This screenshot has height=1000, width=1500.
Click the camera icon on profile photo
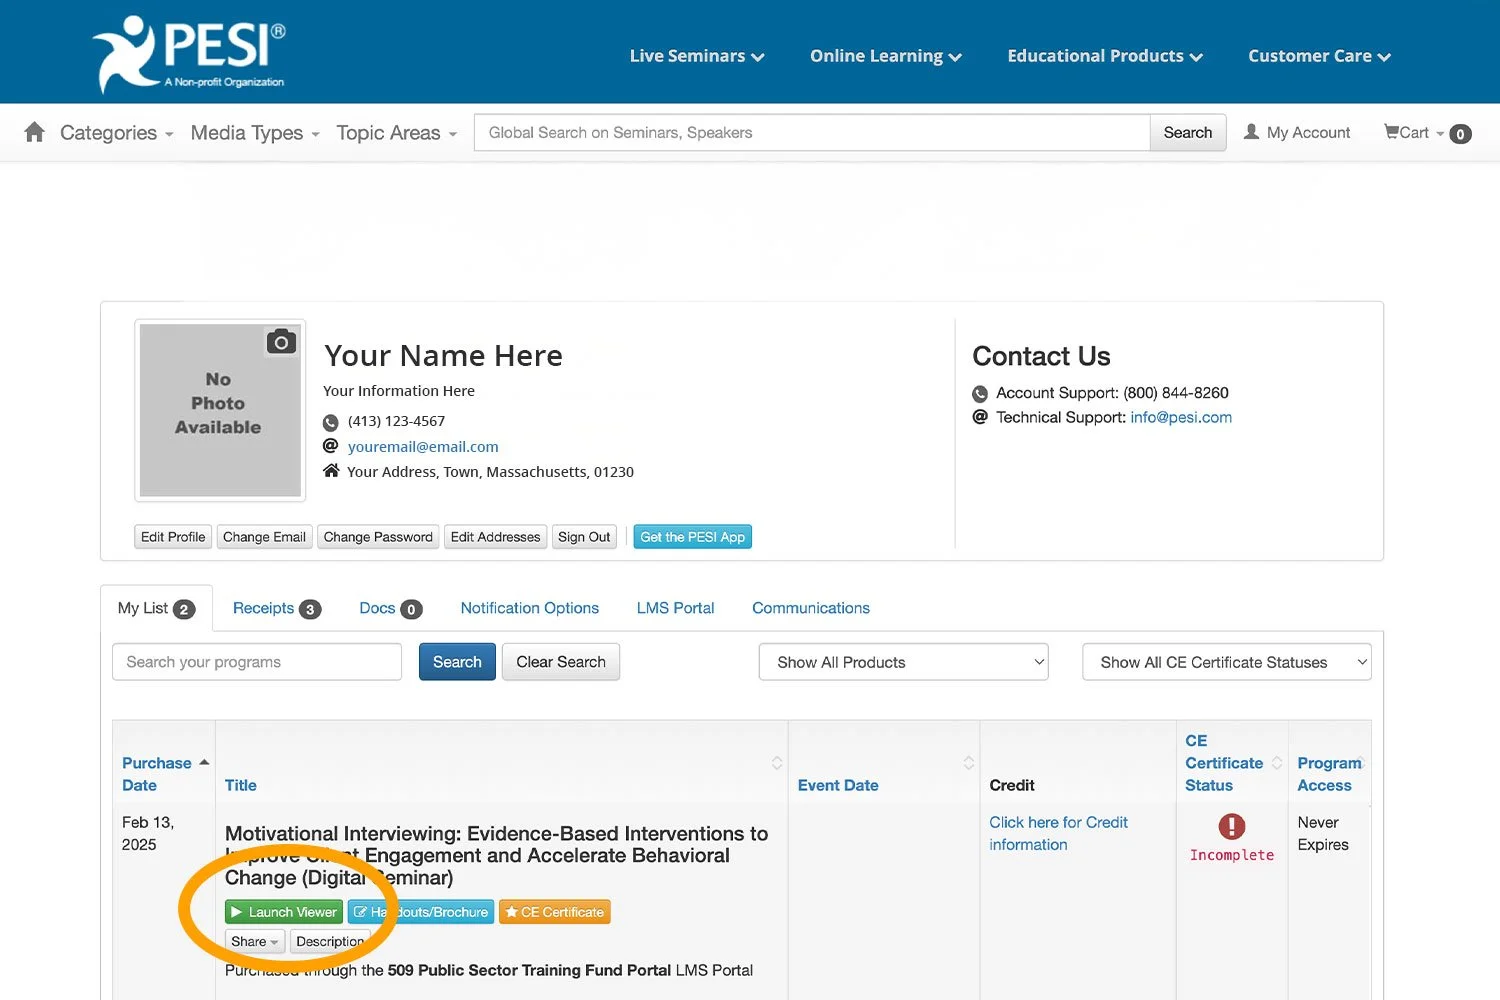[281, 342]
